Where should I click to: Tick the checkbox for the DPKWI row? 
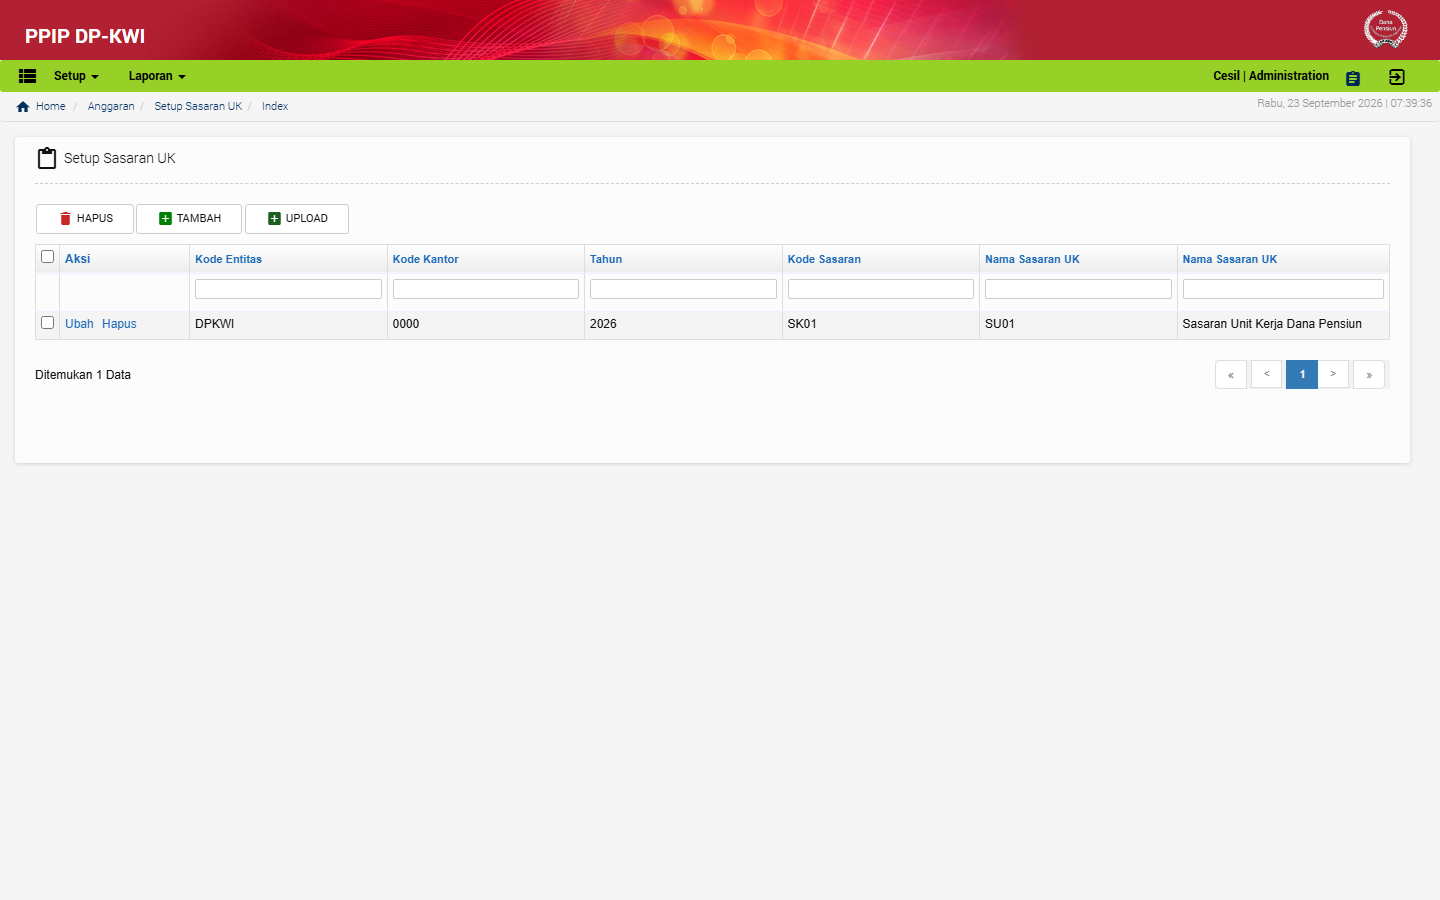47,323
